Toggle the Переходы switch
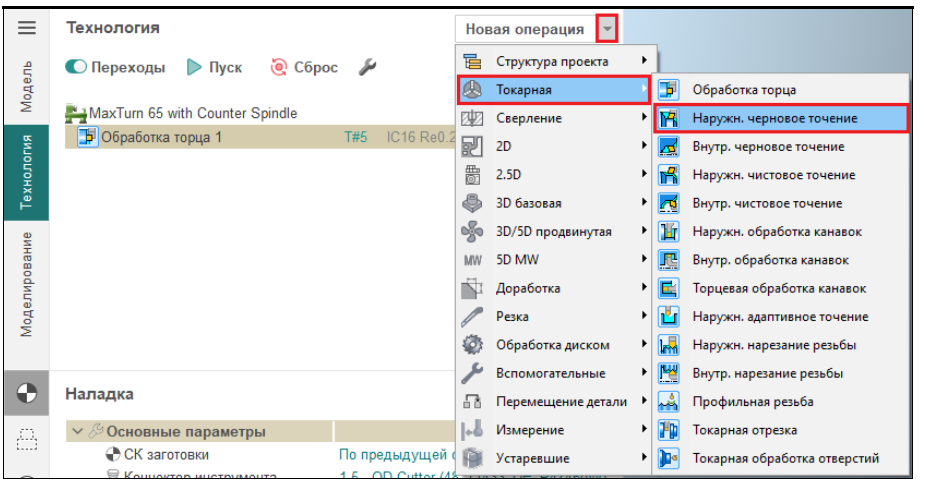The height and width of the screenshot is (485, 925). [77, 68]
